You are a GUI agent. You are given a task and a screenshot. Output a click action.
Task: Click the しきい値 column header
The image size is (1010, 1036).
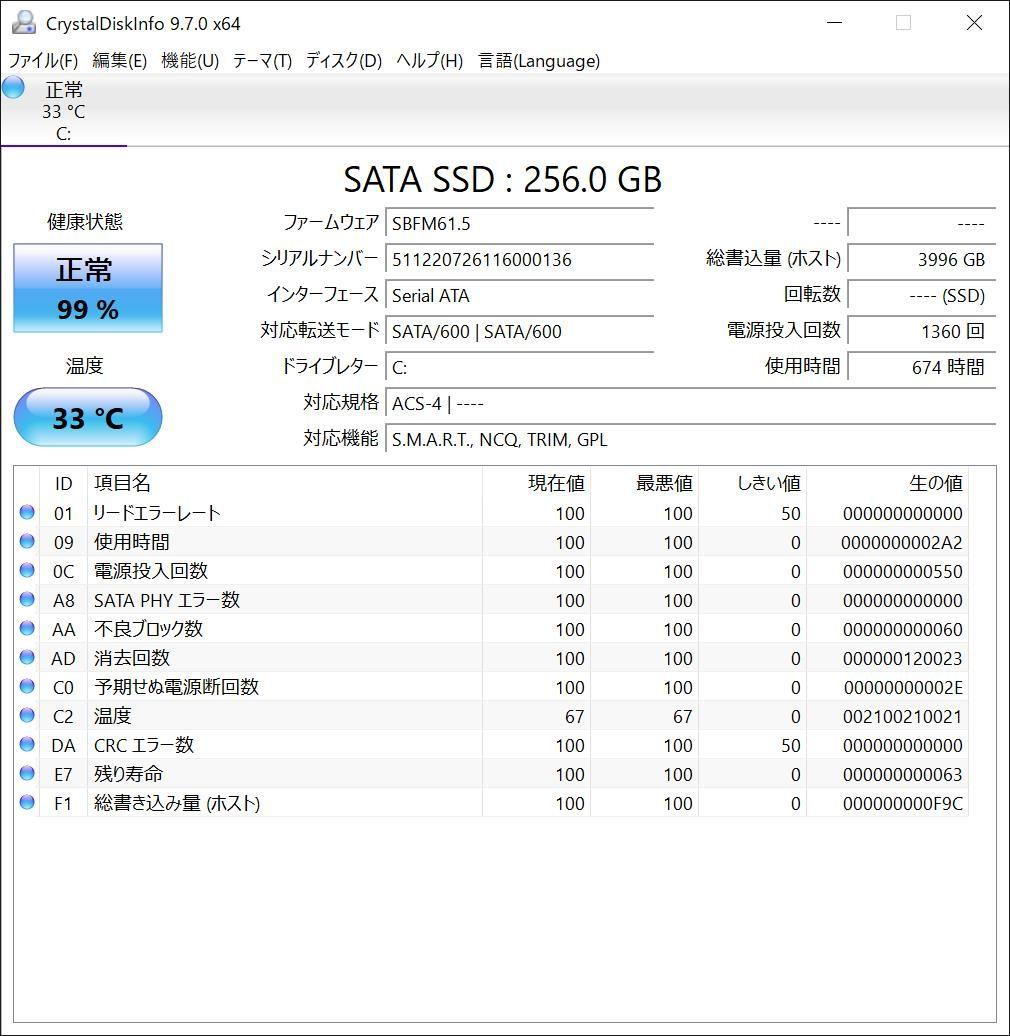(752, 484)
